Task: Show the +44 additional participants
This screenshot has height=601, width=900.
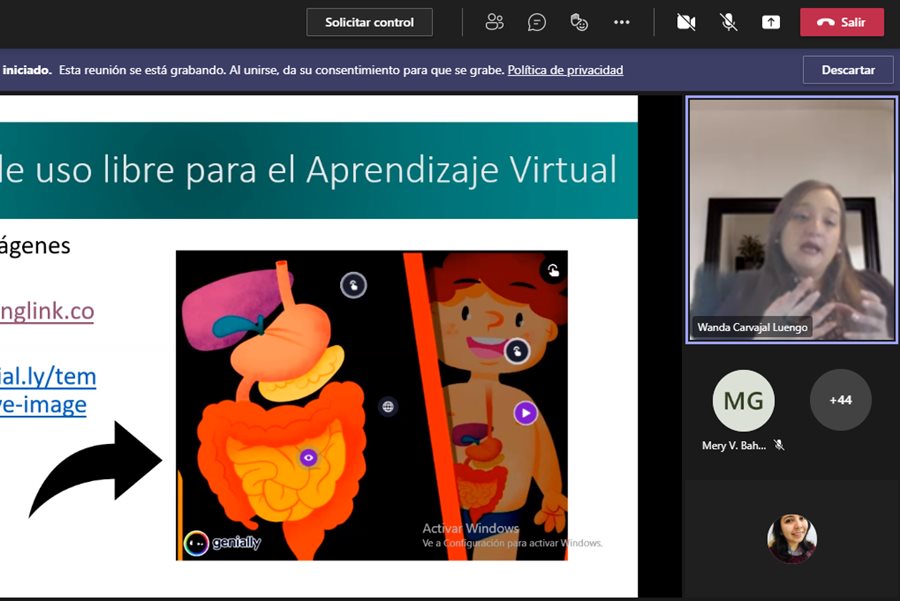Action: tap(840, 400)
